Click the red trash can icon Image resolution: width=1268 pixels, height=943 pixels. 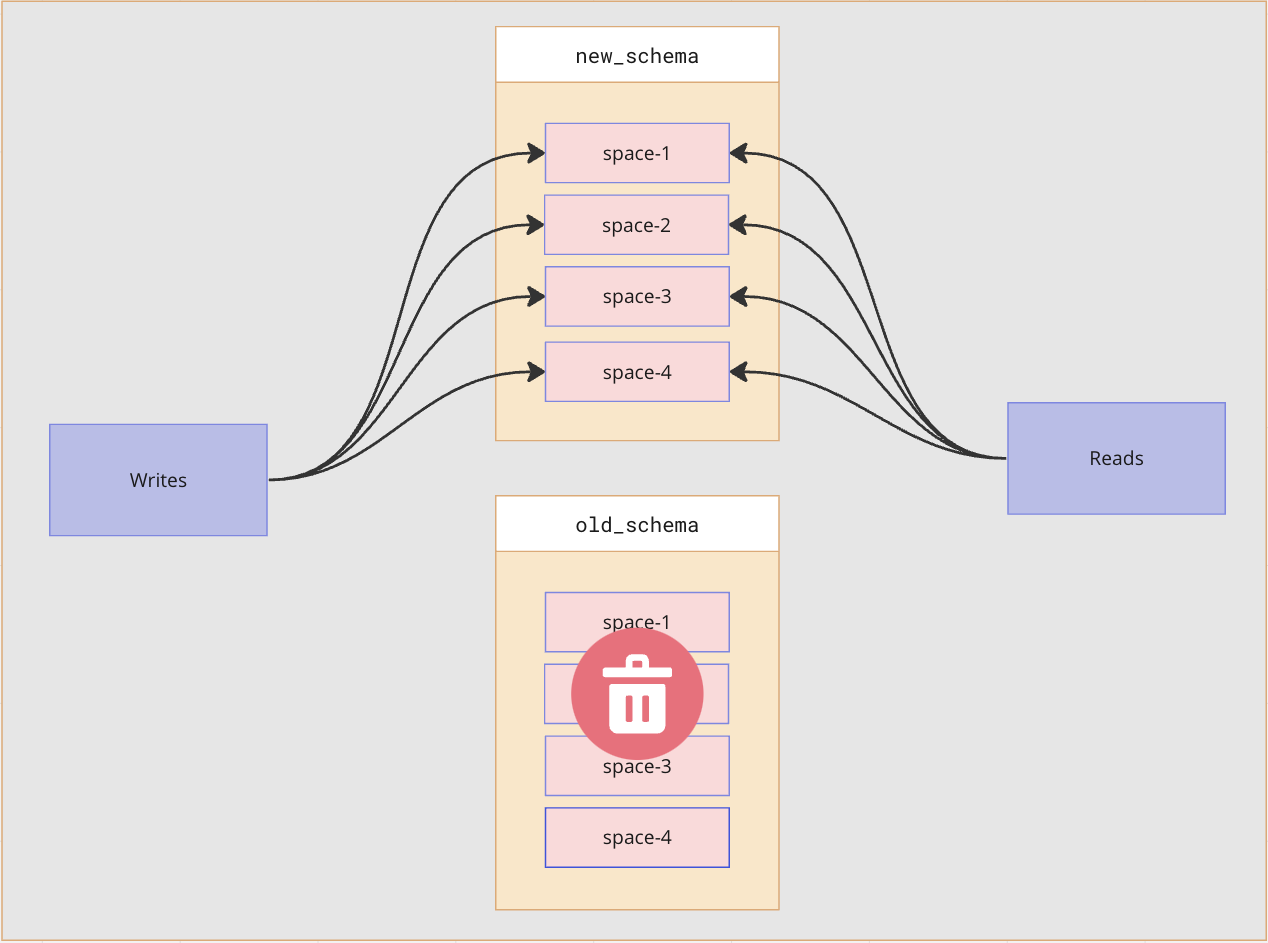(x=637, y=693)
